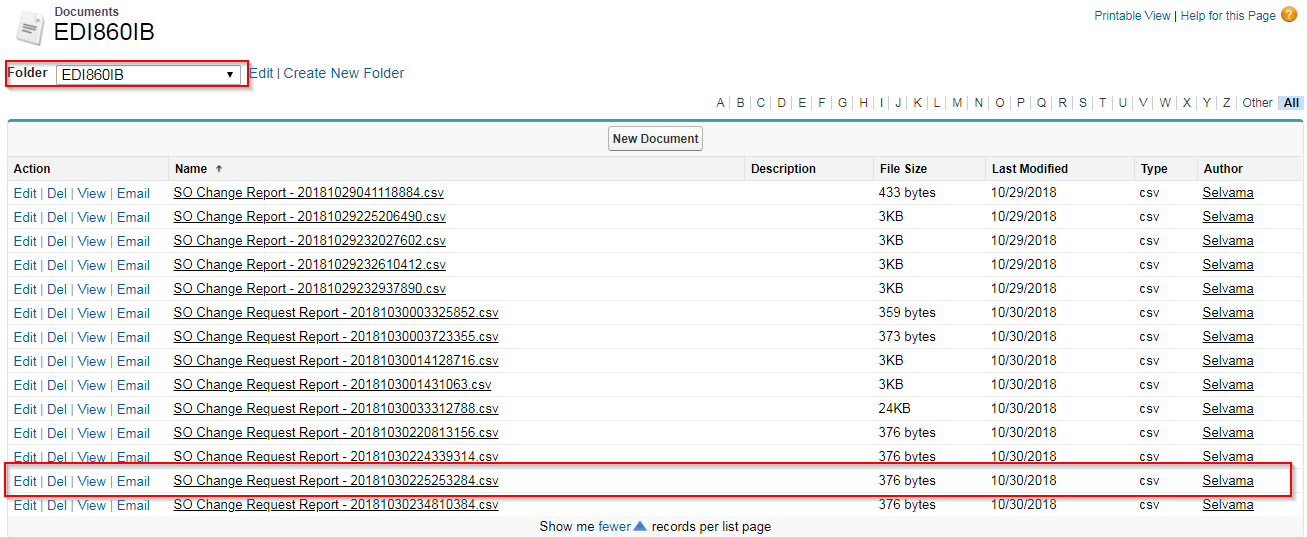Delete the 20181030003325852.csv document
Screen dimensions: 1307x537
[x=57, y=313]
